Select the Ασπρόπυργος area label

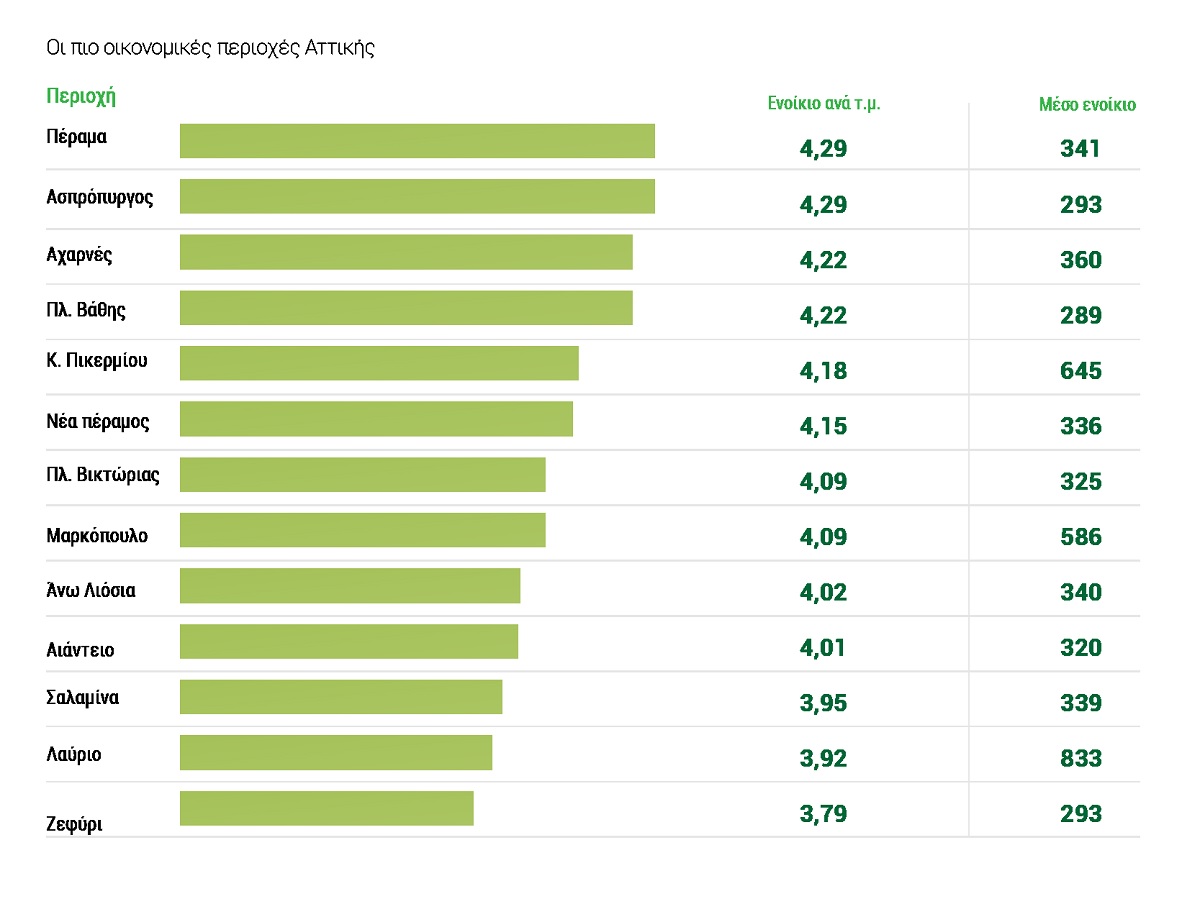point(100,197)
